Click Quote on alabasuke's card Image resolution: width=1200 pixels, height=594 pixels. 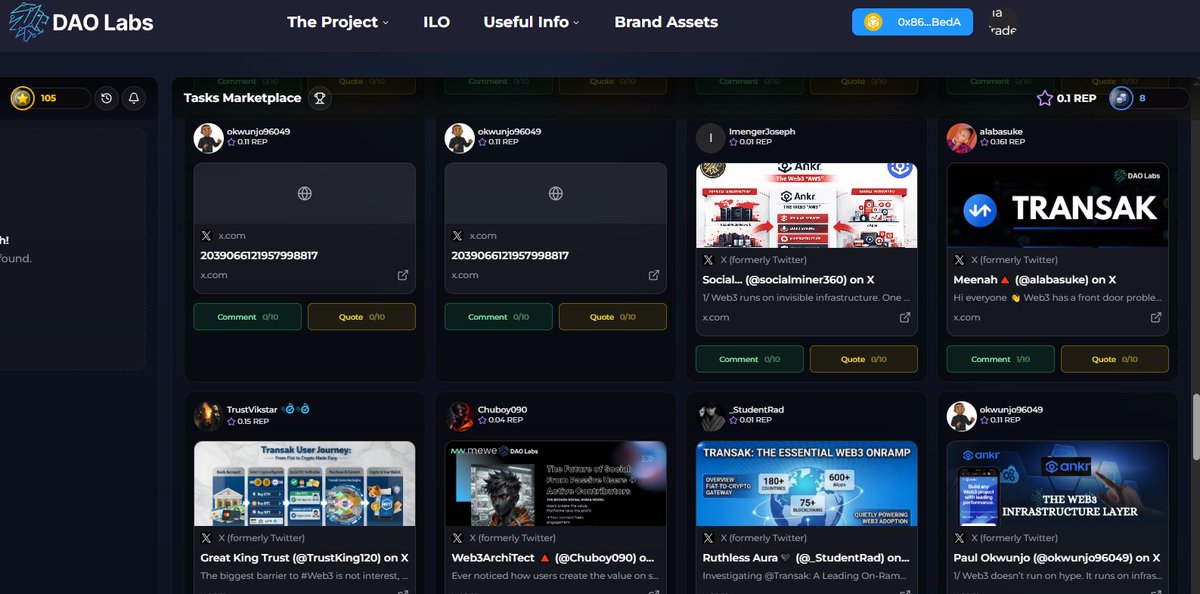point(1114,359)
